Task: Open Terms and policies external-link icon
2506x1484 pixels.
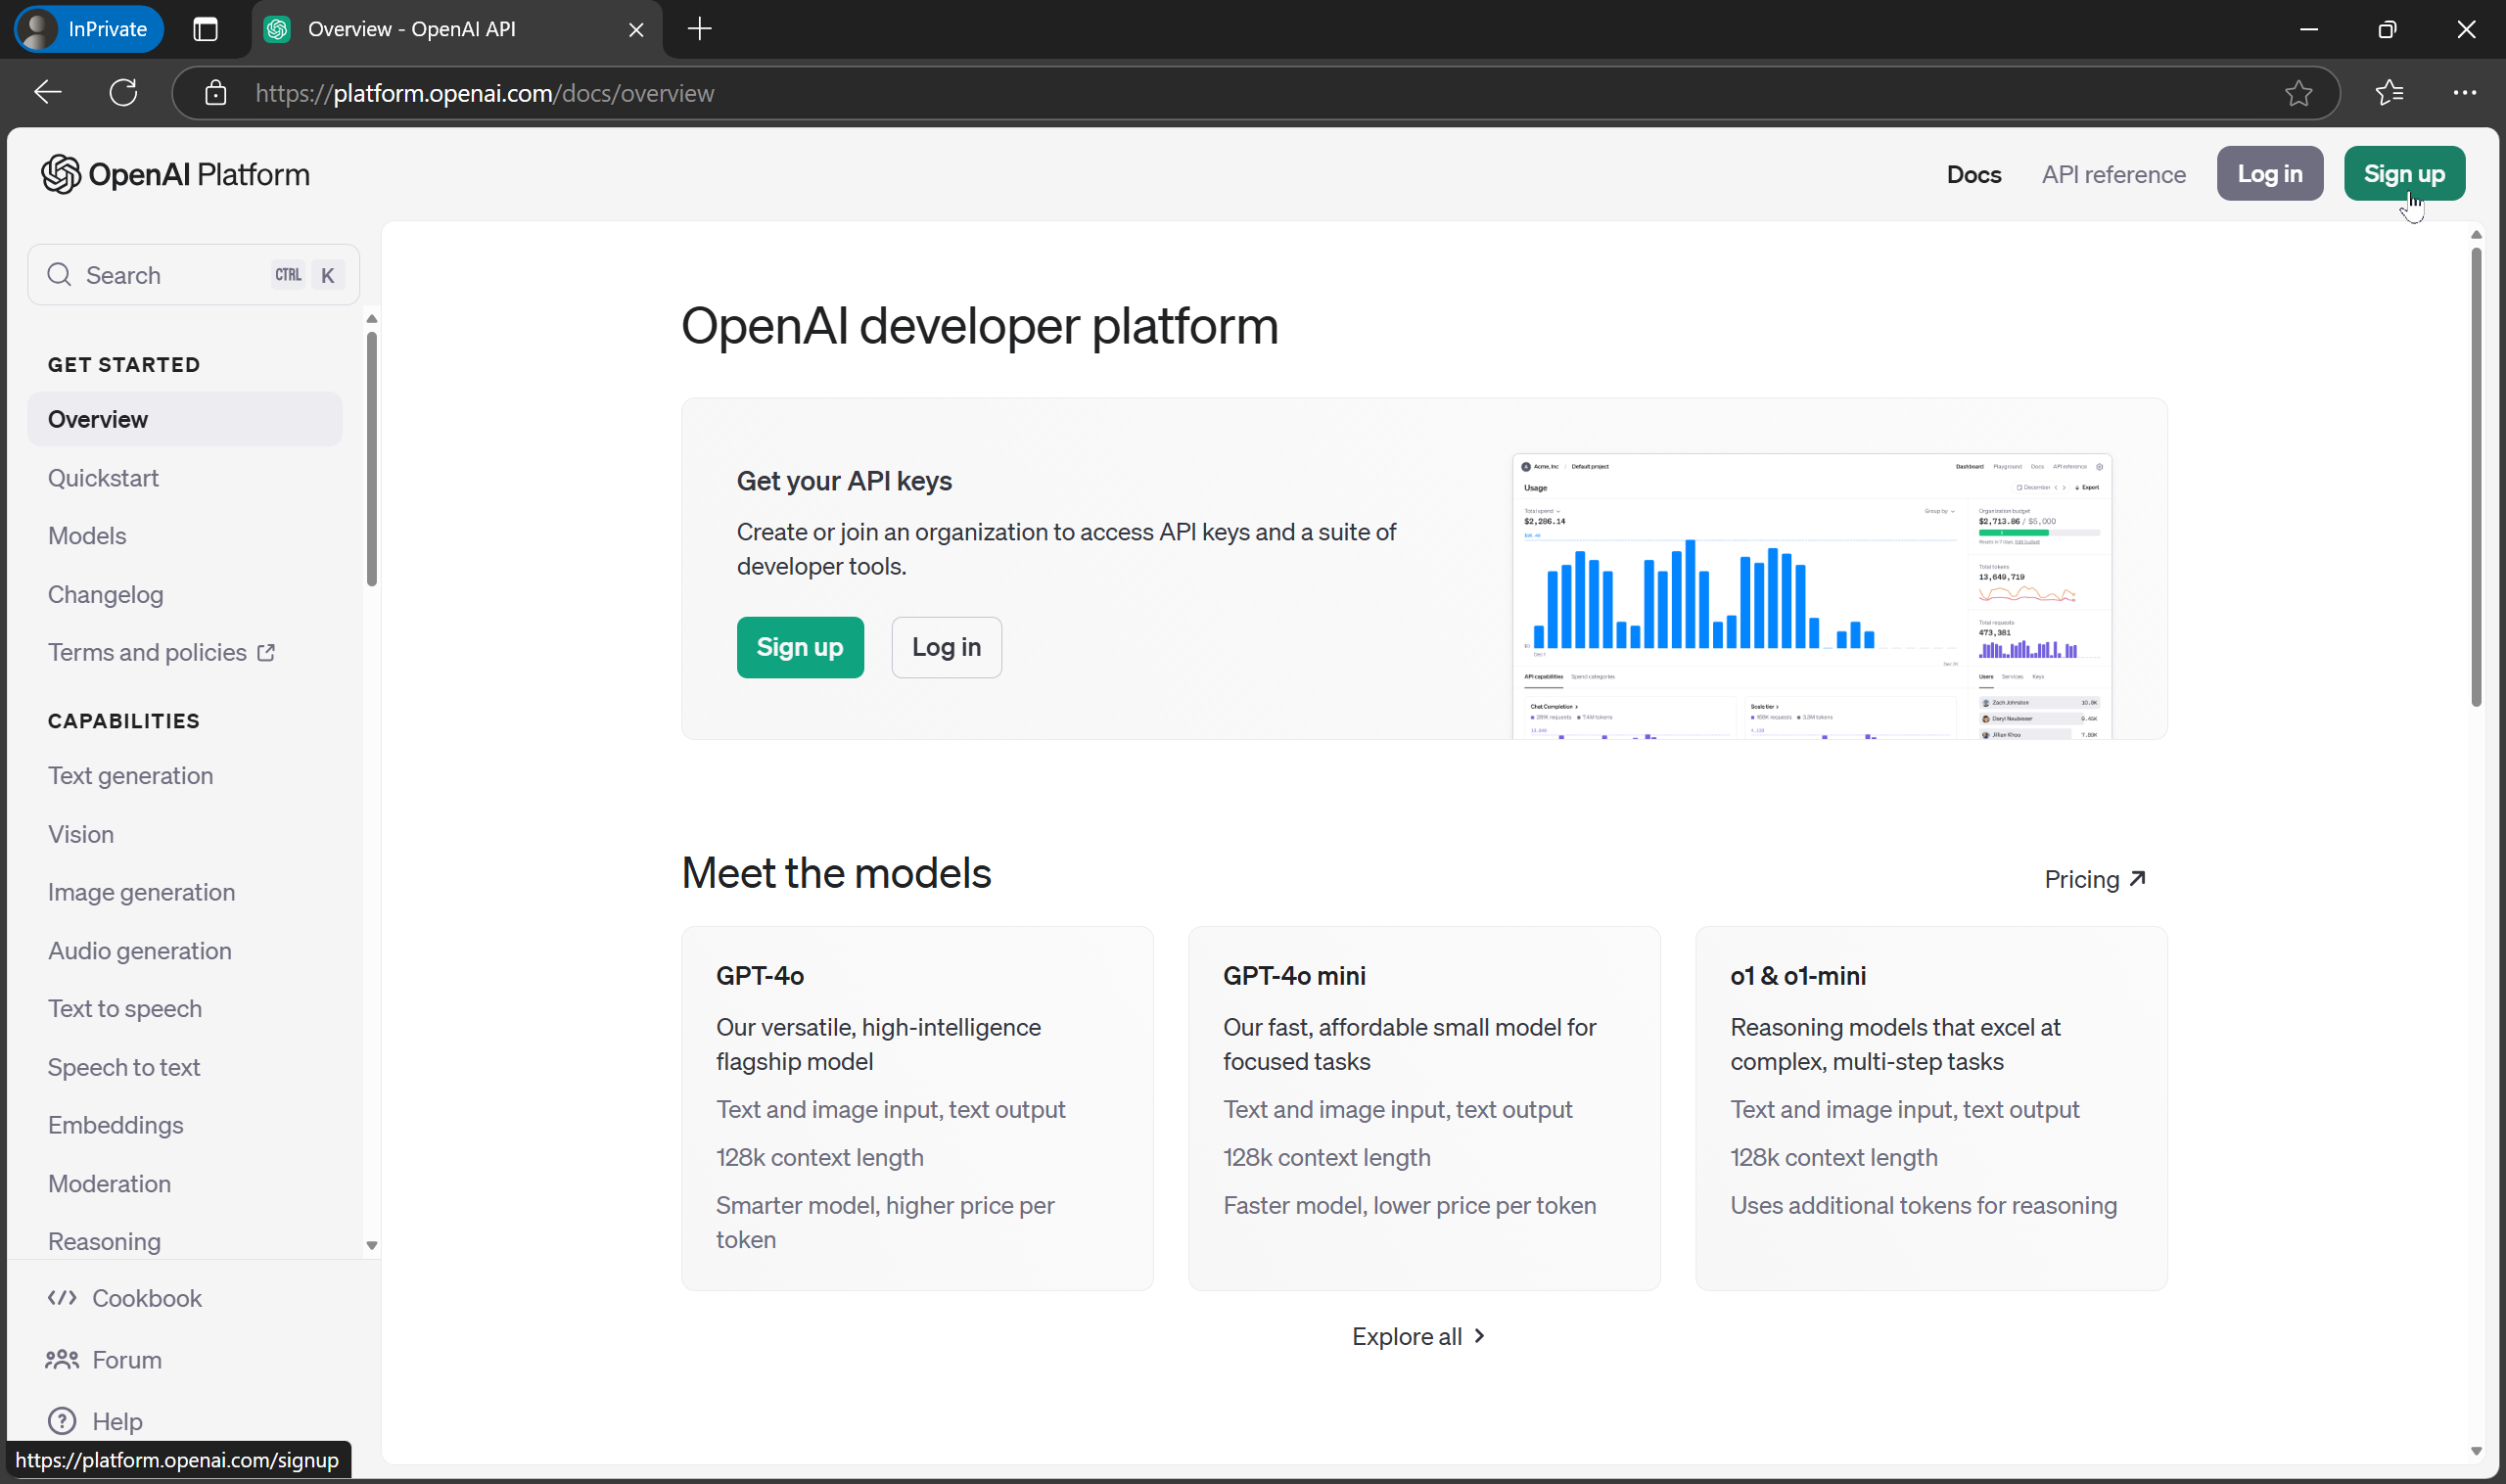Action: click(266, 652)
